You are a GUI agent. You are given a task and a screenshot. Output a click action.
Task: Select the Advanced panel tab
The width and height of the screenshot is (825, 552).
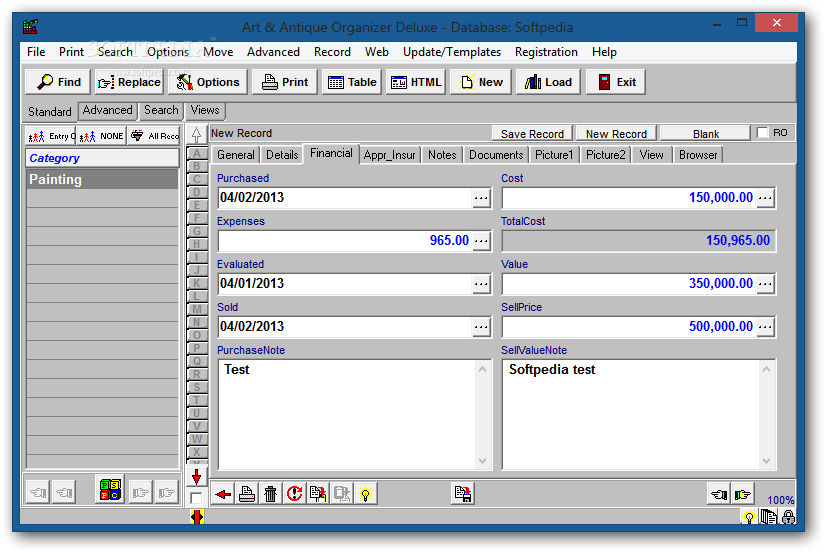[x=107, y=111]
